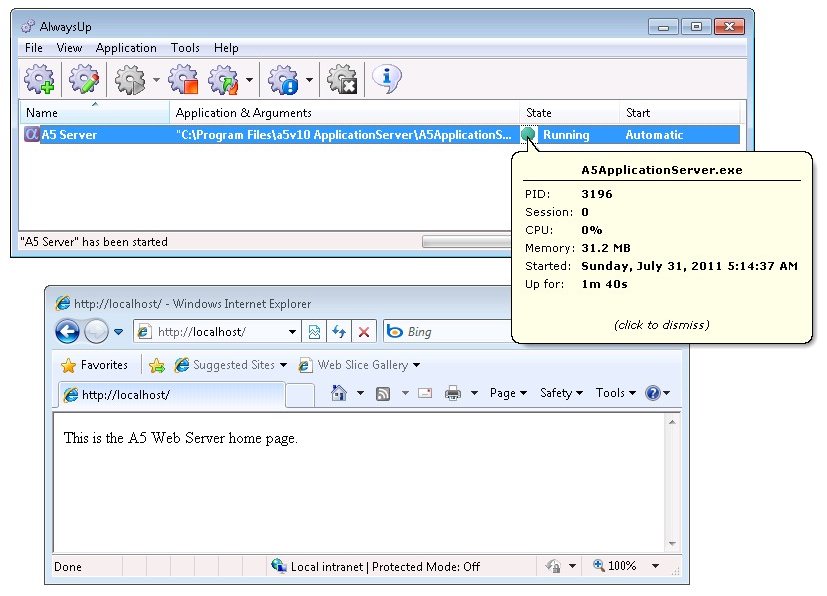This screenshot has width=827, height=596.
Task: Click the scroll down arrow in the IE page
Action: click(672, 544)
